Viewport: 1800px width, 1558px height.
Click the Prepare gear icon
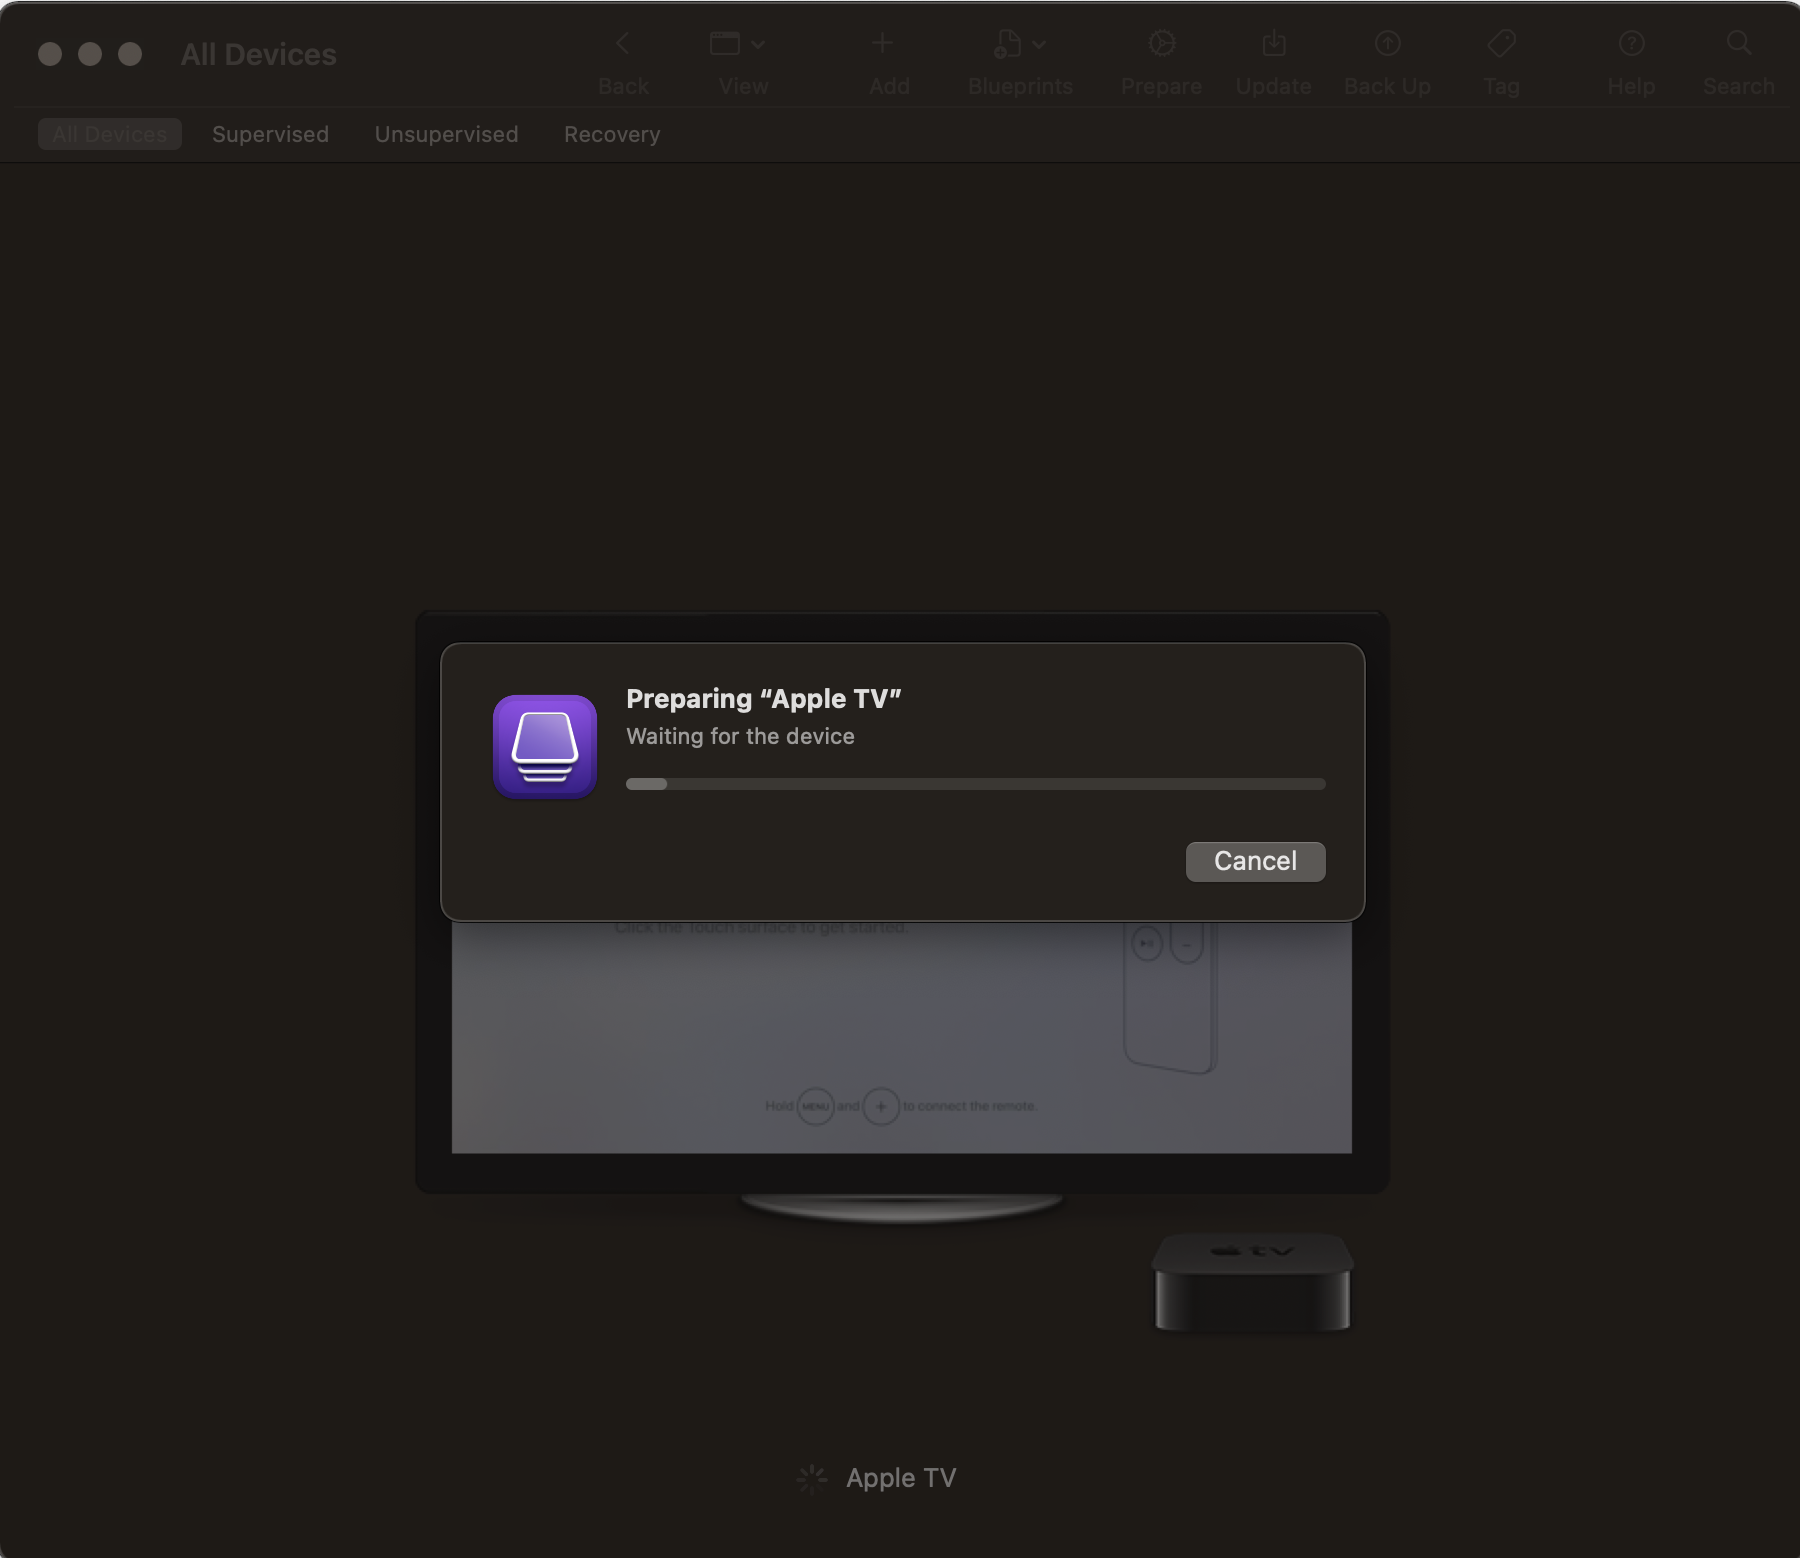pyautogui.click(x=1161, y=43)
